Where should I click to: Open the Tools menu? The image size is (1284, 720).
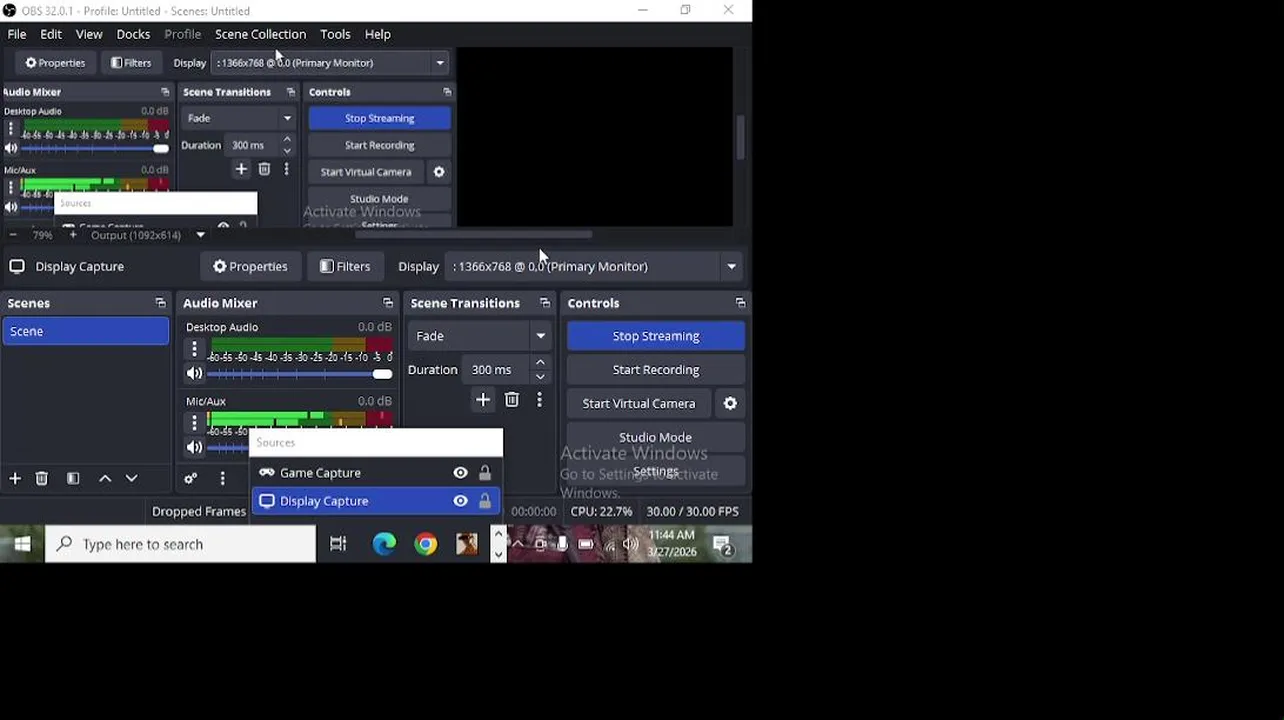click(335, 34)
